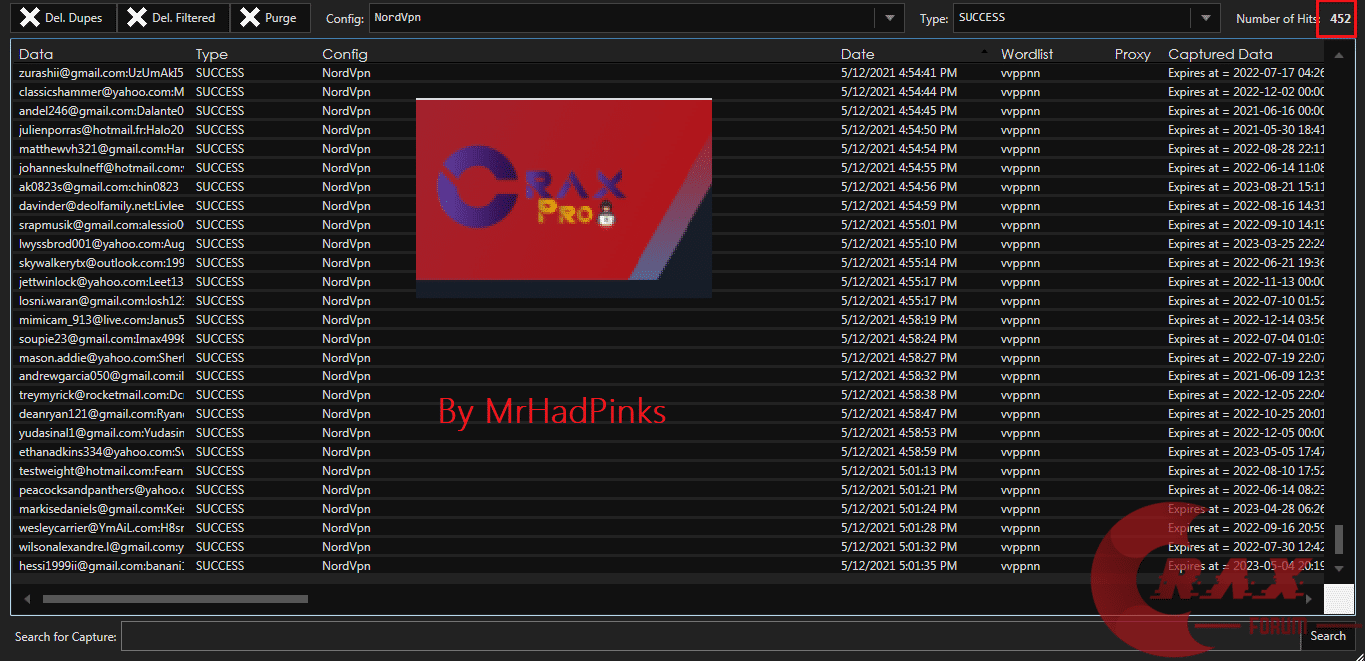Click the Search button beside capture field

pos(1328,636)
